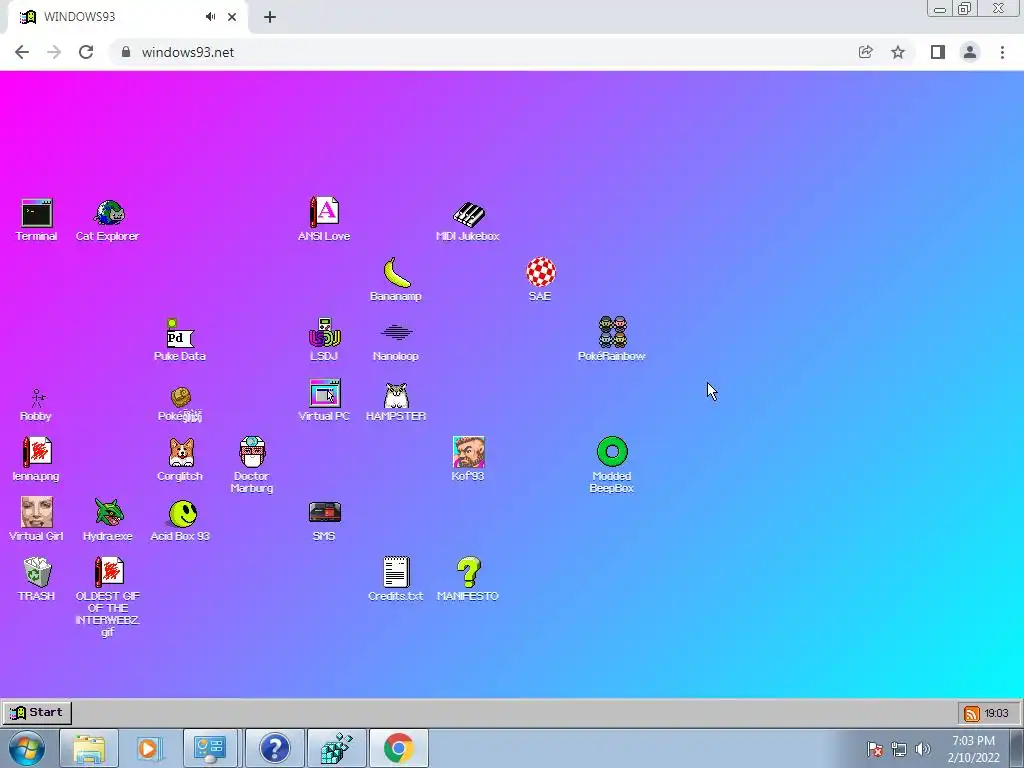View site lock information
Screen dimensions: 1024x768
pos(126,52)
